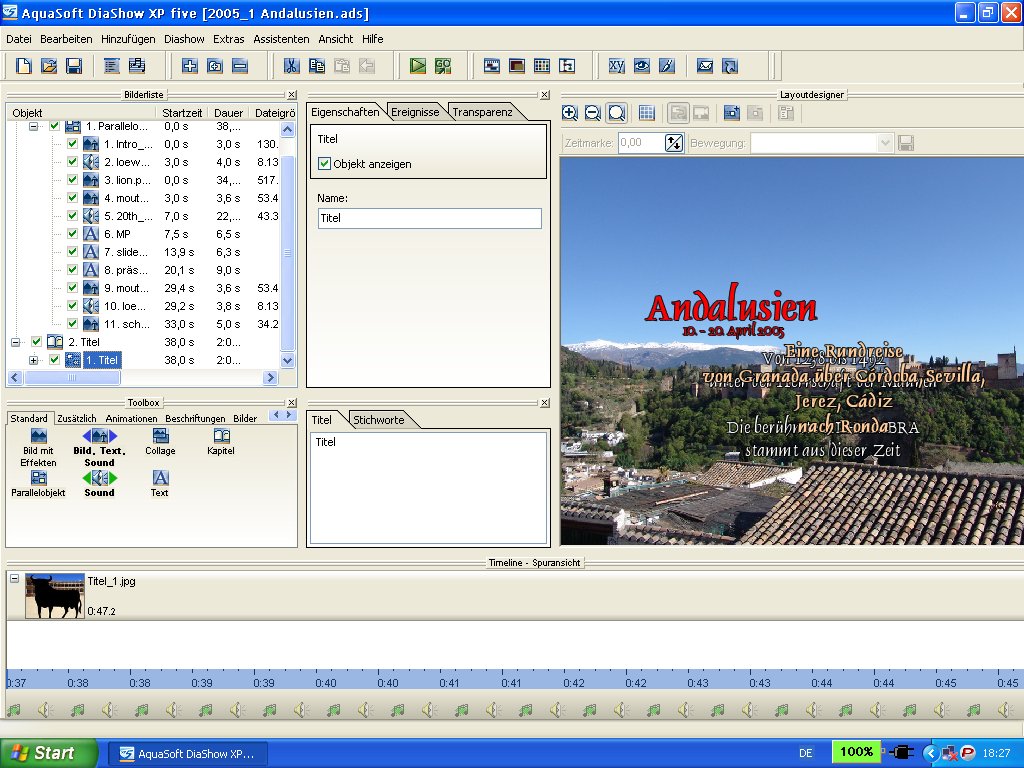Switch to the Transparenz tab
The image size is (1024, 768).
481,112
